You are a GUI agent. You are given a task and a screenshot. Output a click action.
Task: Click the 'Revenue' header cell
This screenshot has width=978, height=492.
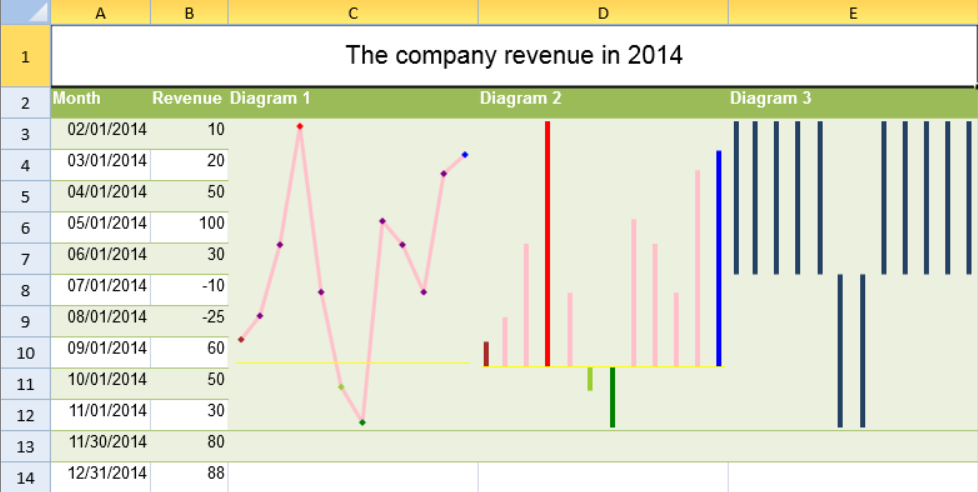(x=189, y=99)
